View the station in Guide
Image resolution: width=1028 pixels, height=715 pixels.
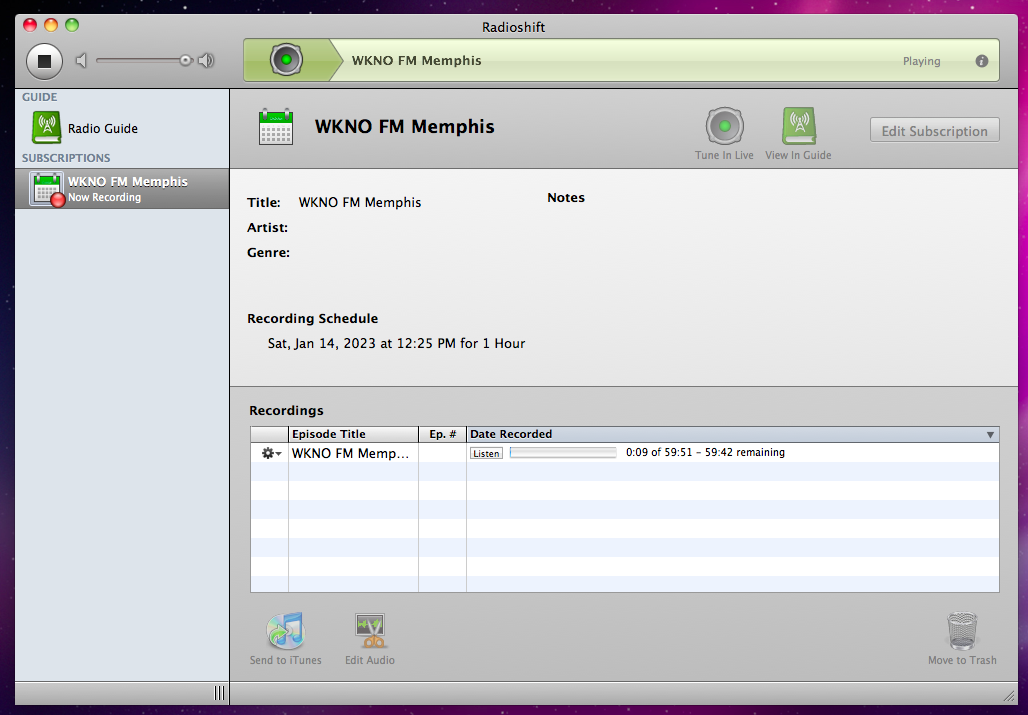pos(798,134)
